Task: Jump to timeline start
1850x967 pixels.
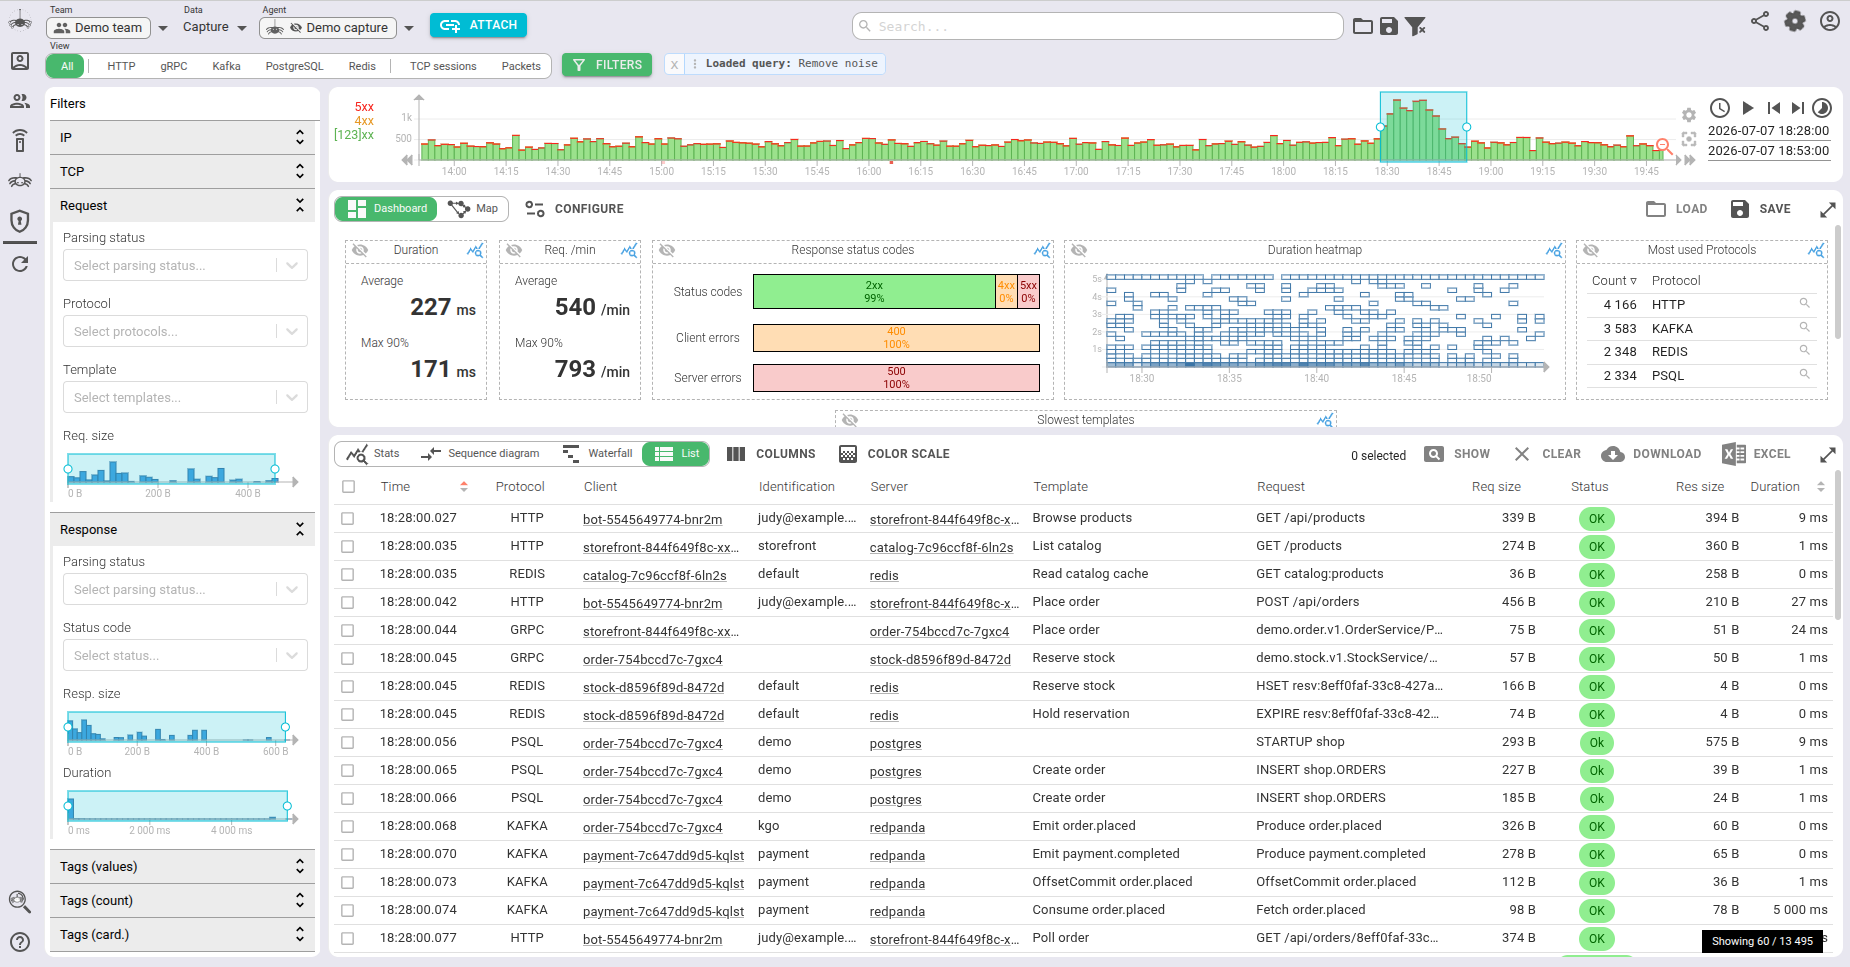Action: click(1774, 108)
